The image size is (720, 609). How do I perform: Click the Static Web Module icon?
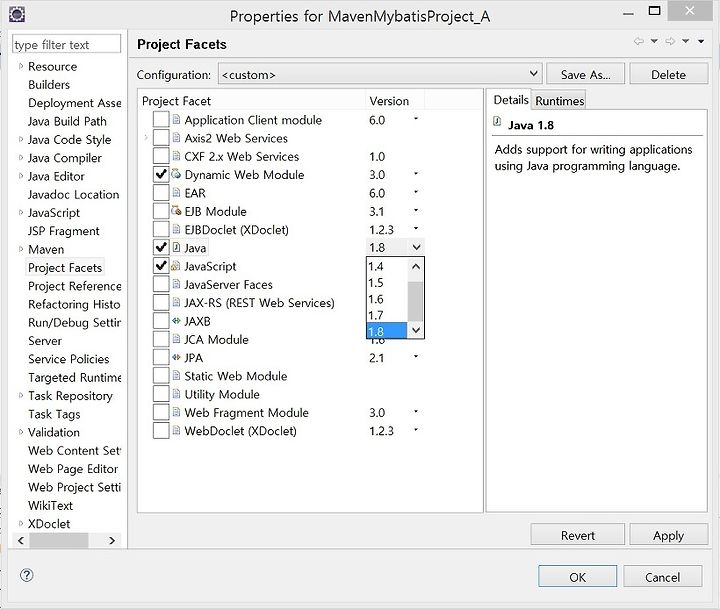(176, 376)
